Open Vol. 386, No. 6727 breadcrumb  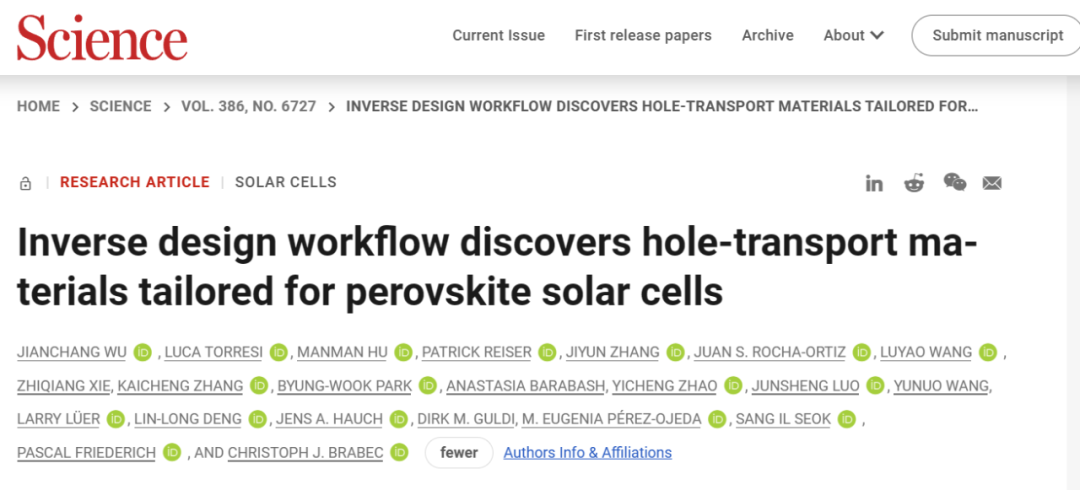249,106
